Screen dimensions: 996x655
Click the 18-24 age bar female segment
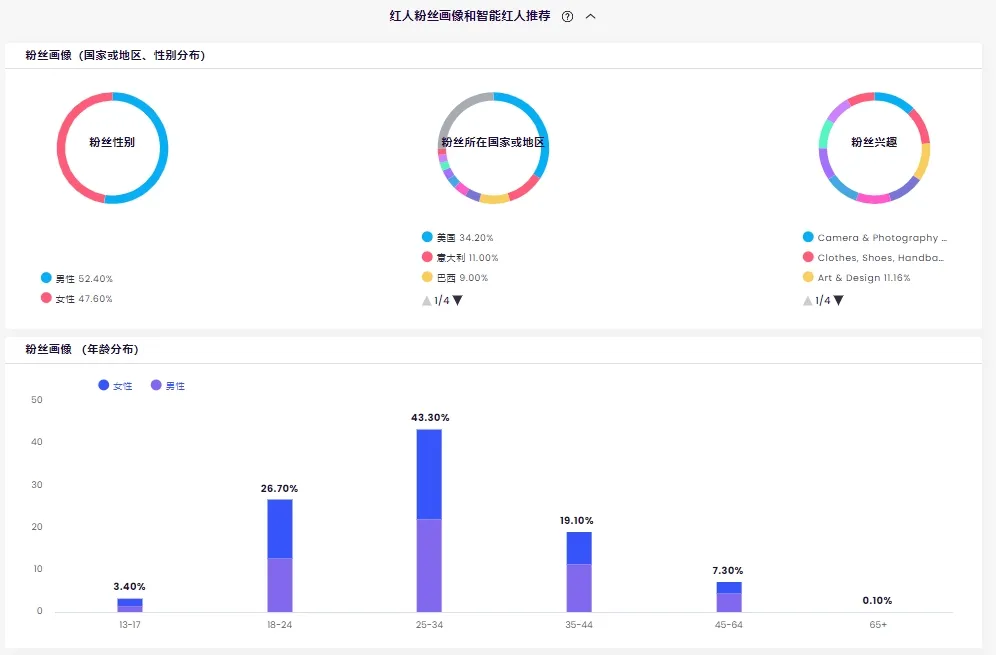coord(279,529)
